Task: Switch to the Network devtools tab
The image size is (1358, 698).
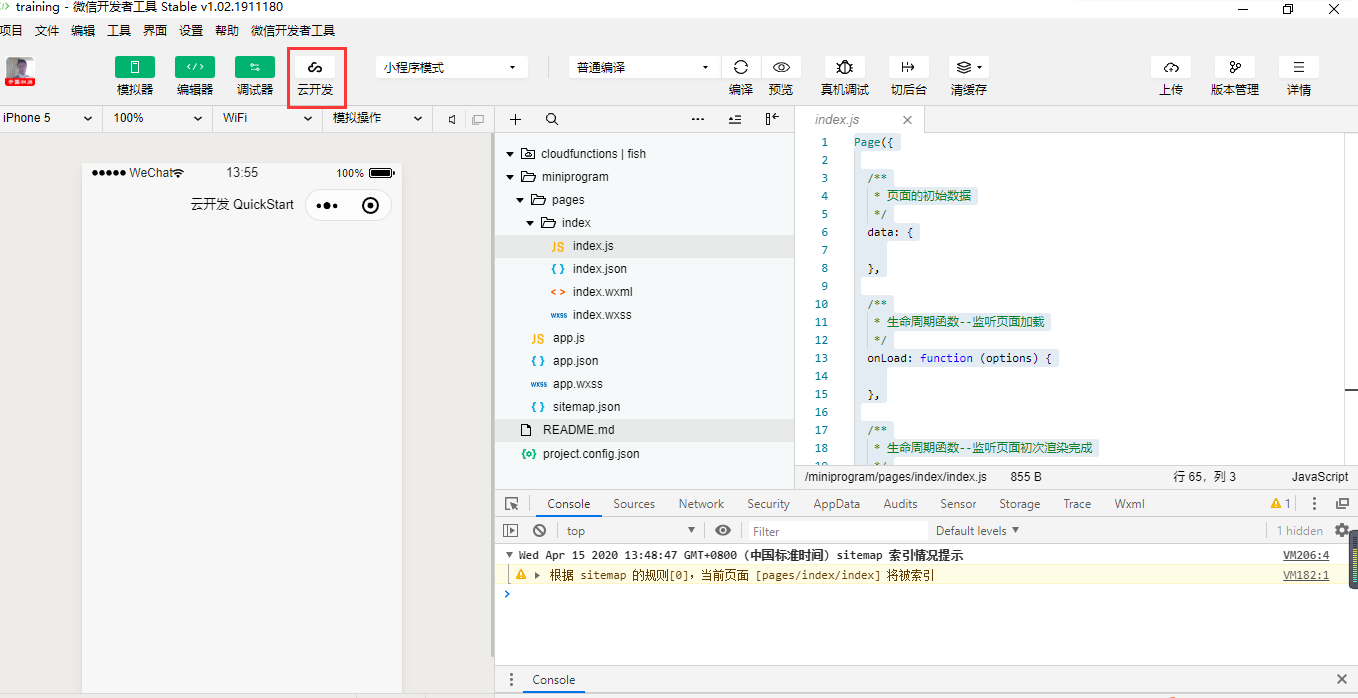Action: pos(701,504)
